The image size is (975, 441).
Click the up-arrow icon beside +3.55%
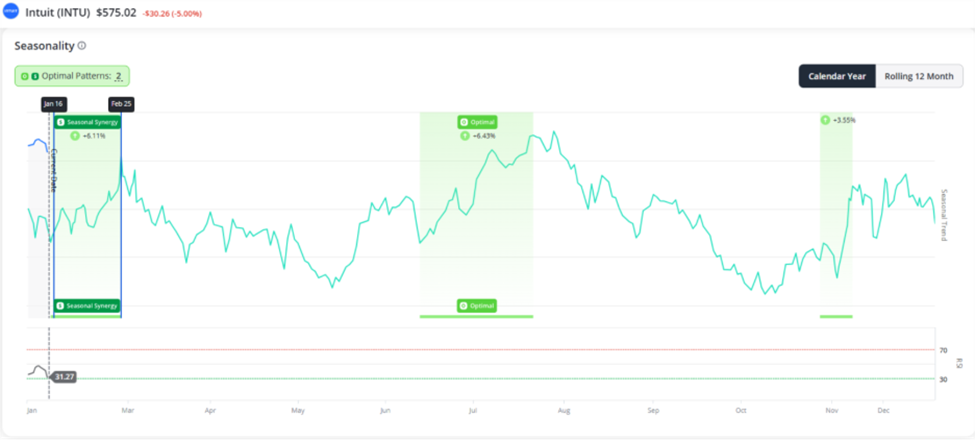click(x=825, y=120)
